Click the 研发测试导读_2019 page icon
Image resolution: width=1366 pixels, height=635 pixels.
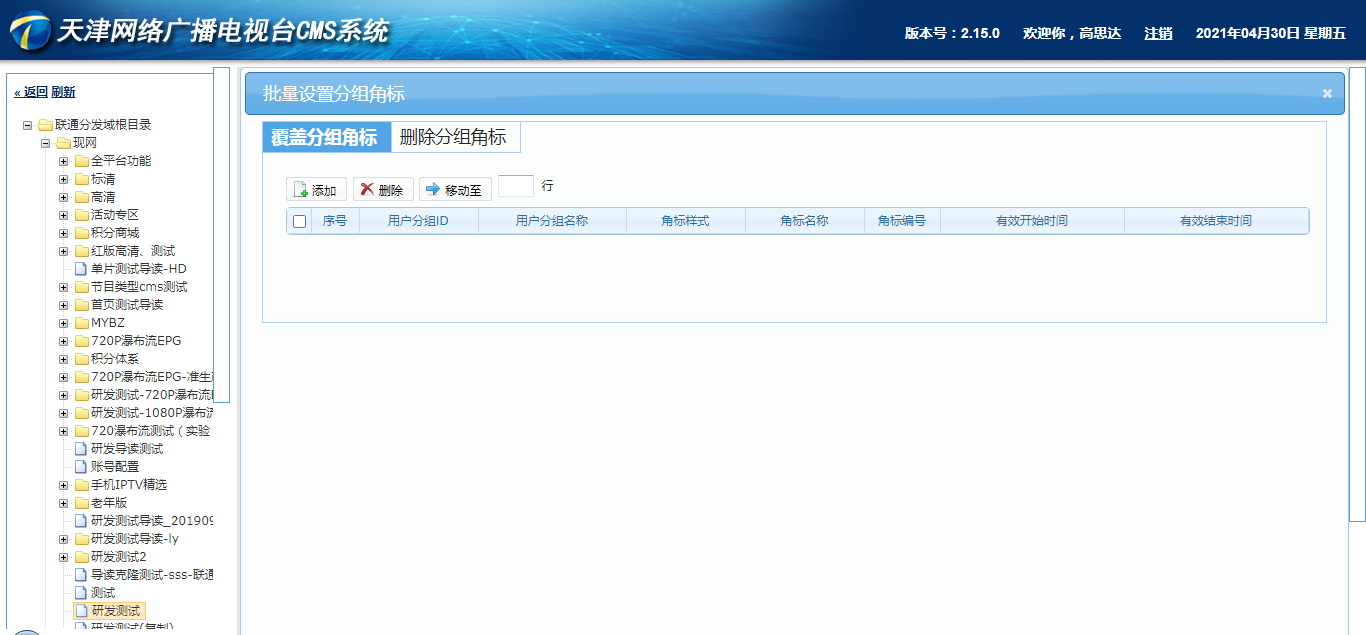(x=81, y=521)
